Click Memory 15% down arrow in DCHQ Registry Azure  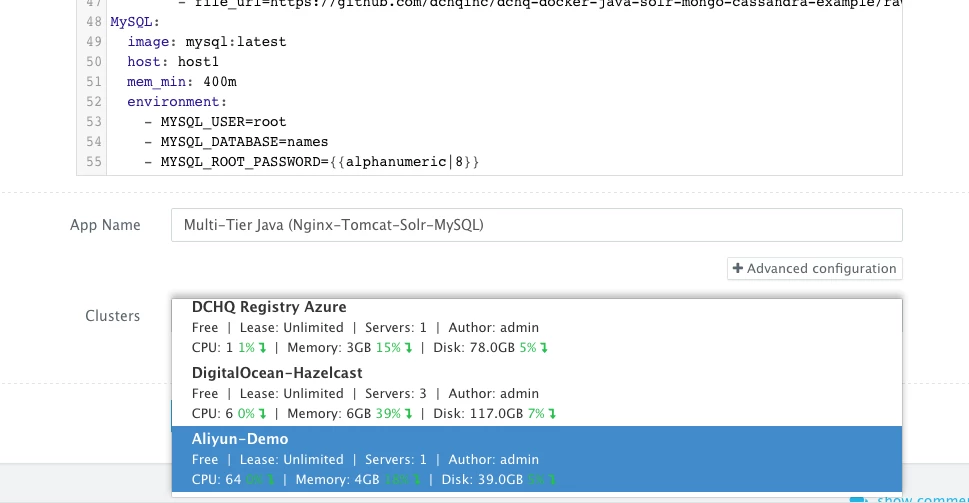coord(408,348)
